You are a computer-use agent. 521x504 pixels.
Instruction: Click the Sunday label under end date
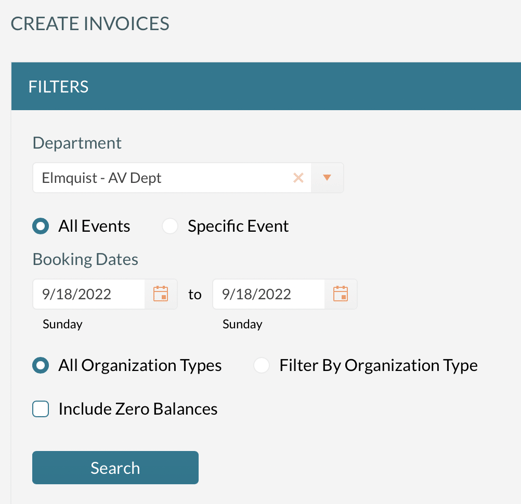(x=242, y=324)
